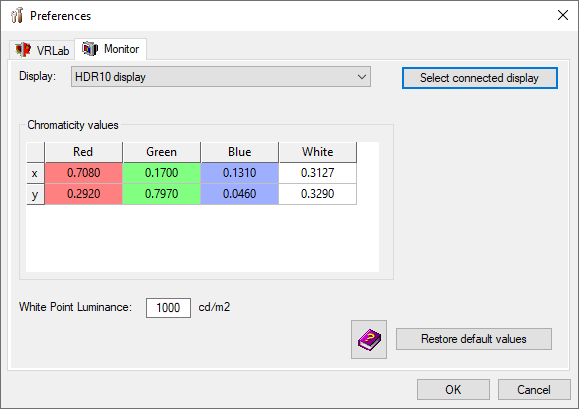Select Blue y cell 0.0460
The image size is (579, 409).
239,194
